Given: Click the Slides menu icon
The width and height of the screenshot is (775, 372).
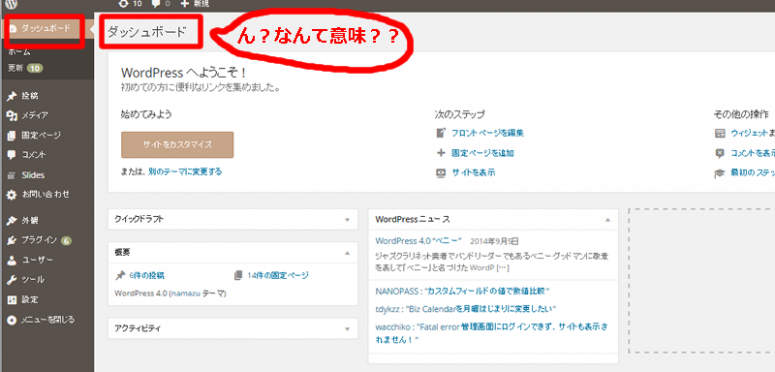Looking at the screenshot, I should [12, 175].
